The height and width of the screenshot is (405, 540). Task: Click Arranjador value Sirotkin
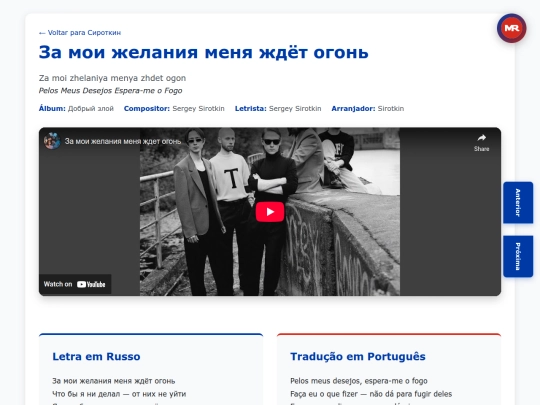pos(391,108)
